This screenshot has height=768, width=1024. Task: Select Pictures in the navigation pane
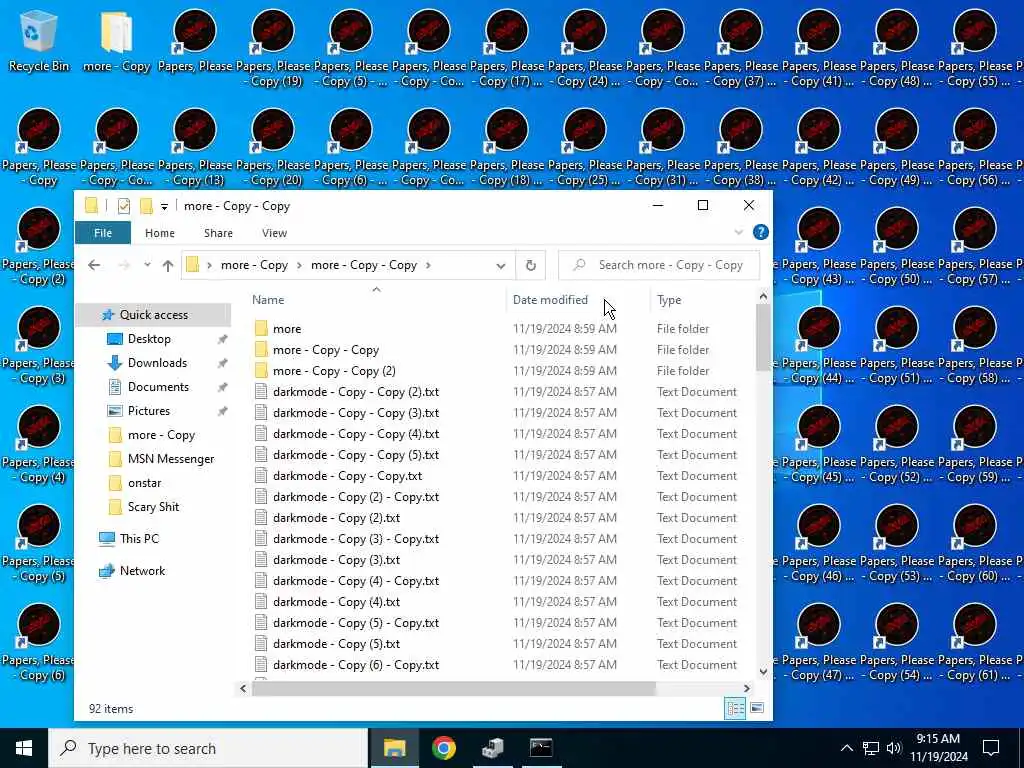(148, 411)
